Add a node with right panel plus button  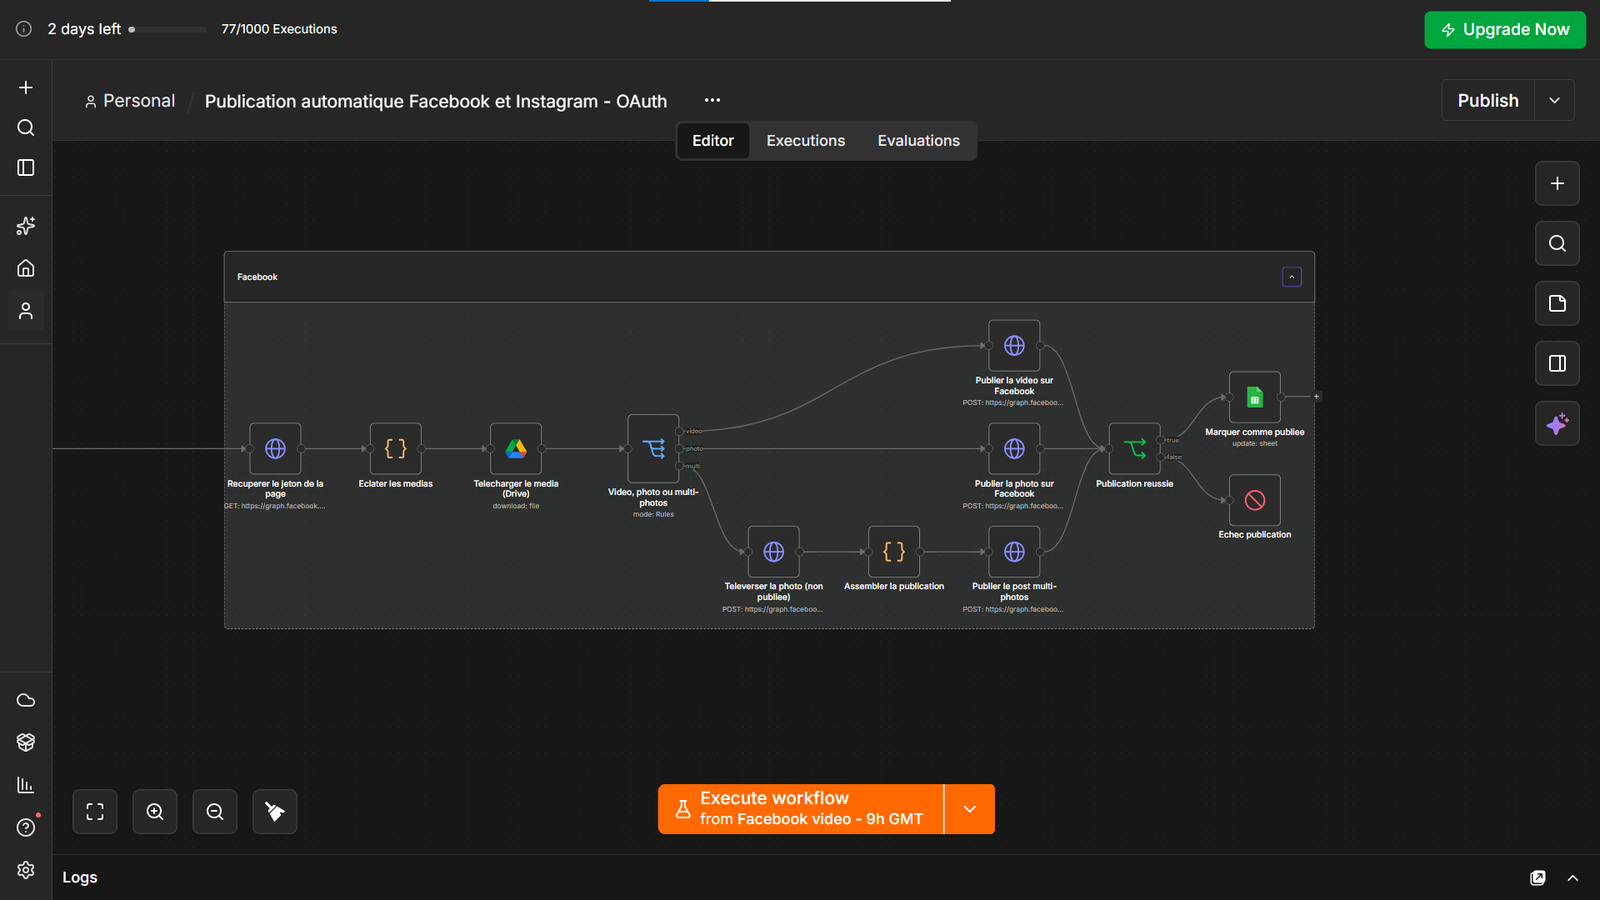click(1557, 184)
